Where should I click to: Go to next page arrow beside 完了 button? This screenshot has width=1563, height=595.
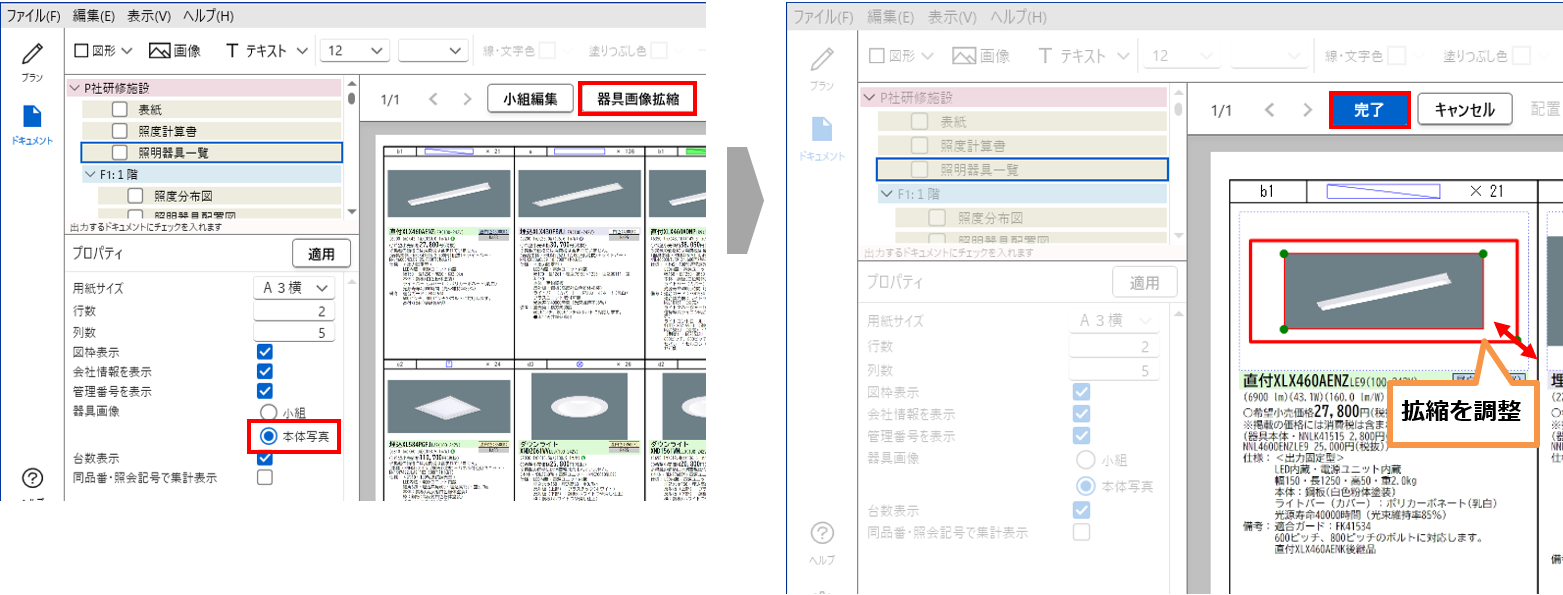[1307, 110]
